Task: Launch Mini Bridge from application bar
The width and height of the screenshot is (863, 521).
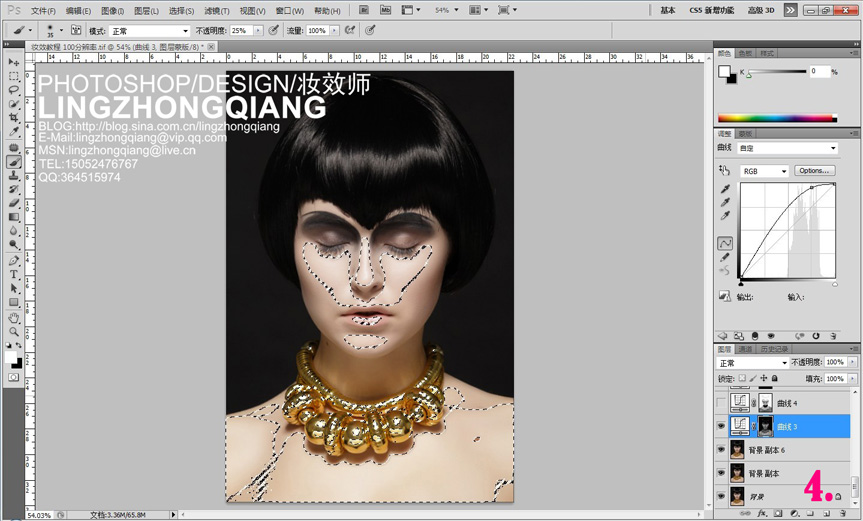Action: [385, 10]
